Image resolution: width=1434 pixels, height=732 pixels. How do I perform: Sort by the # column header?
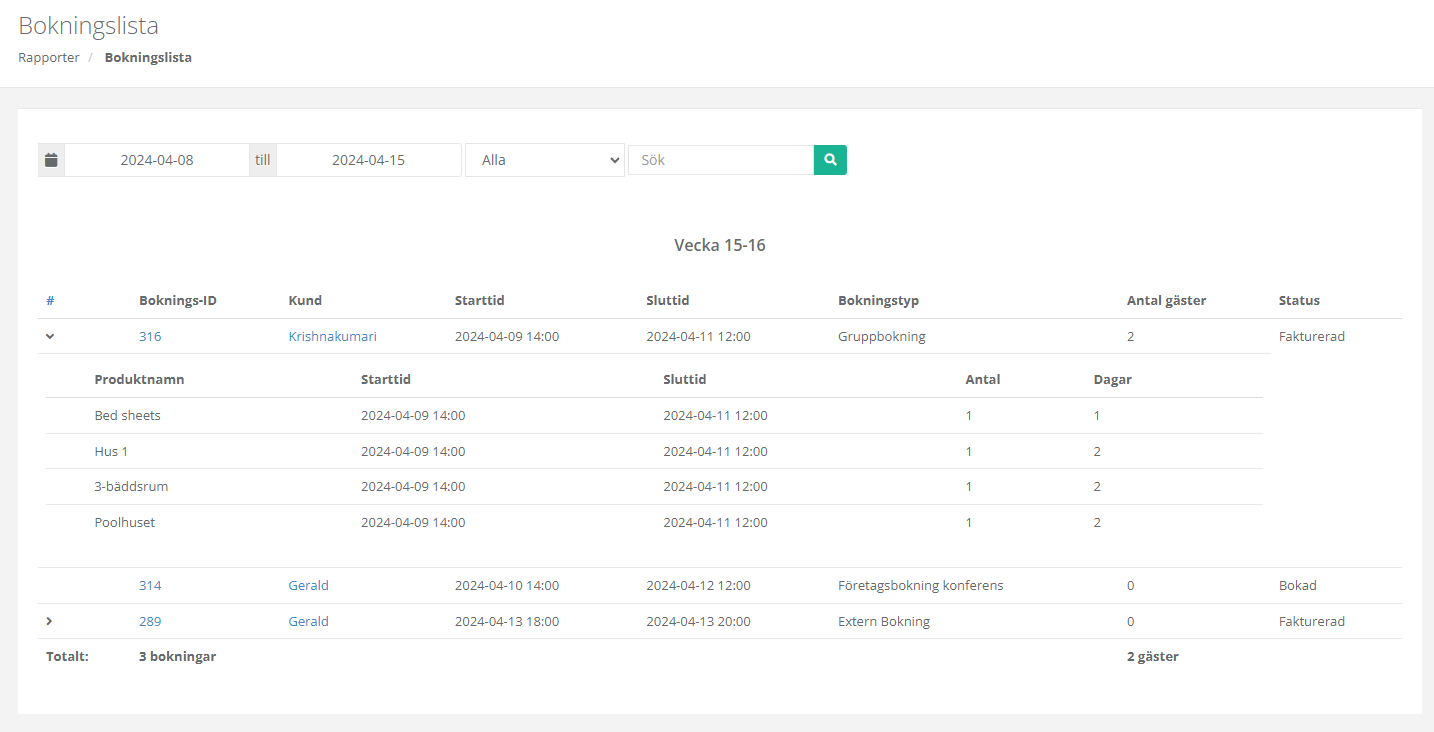[50, 301]
